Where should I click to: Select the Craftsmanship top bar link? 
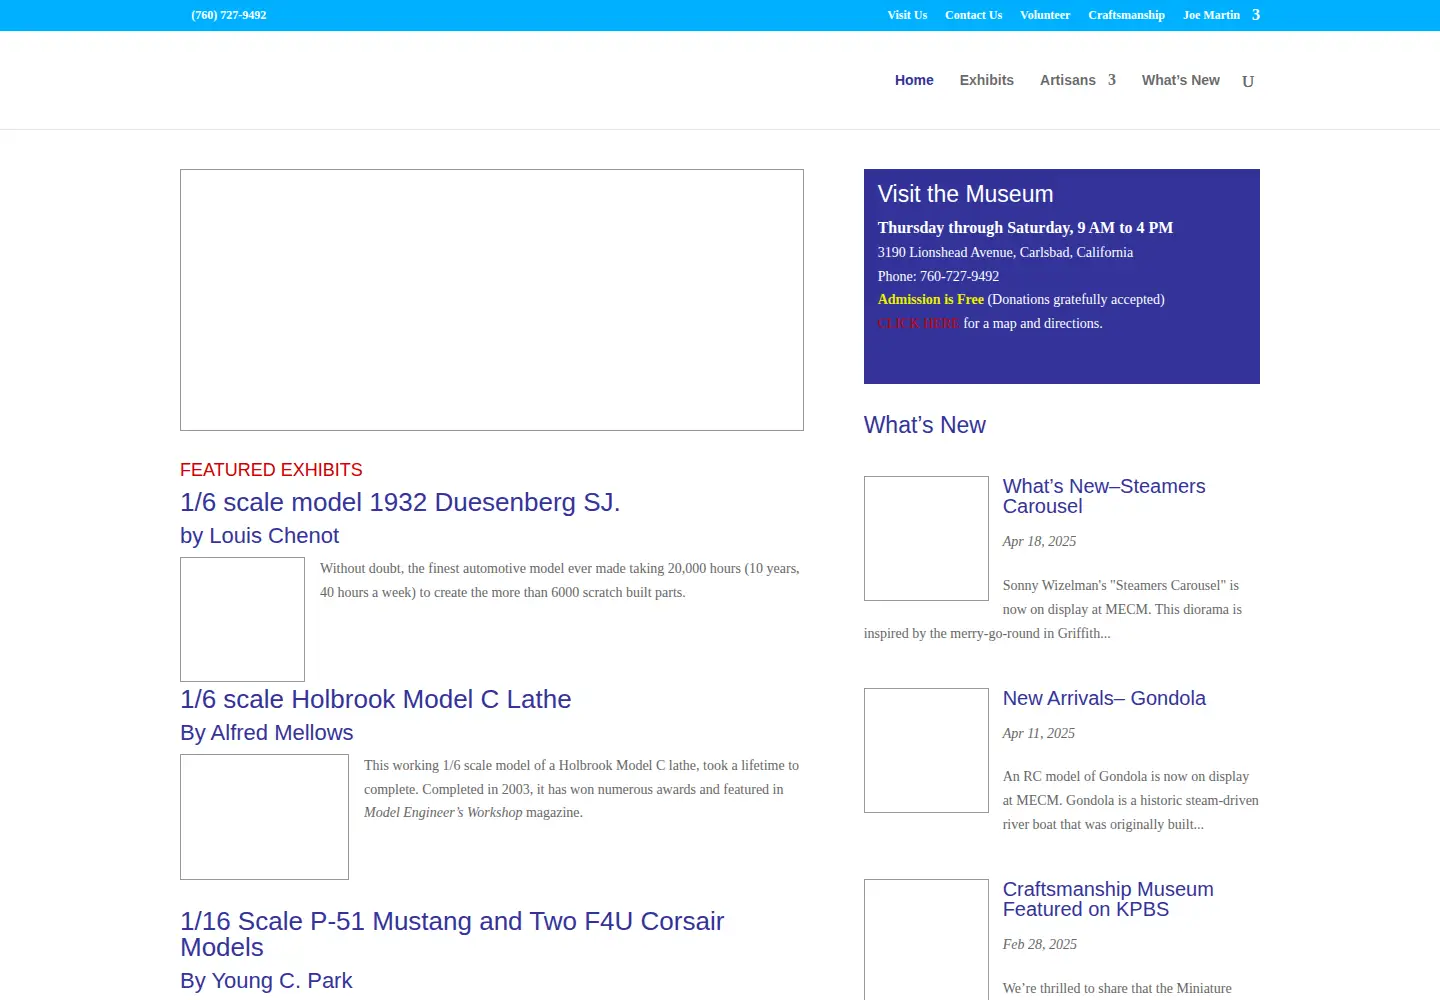[x=1126, y=15]
